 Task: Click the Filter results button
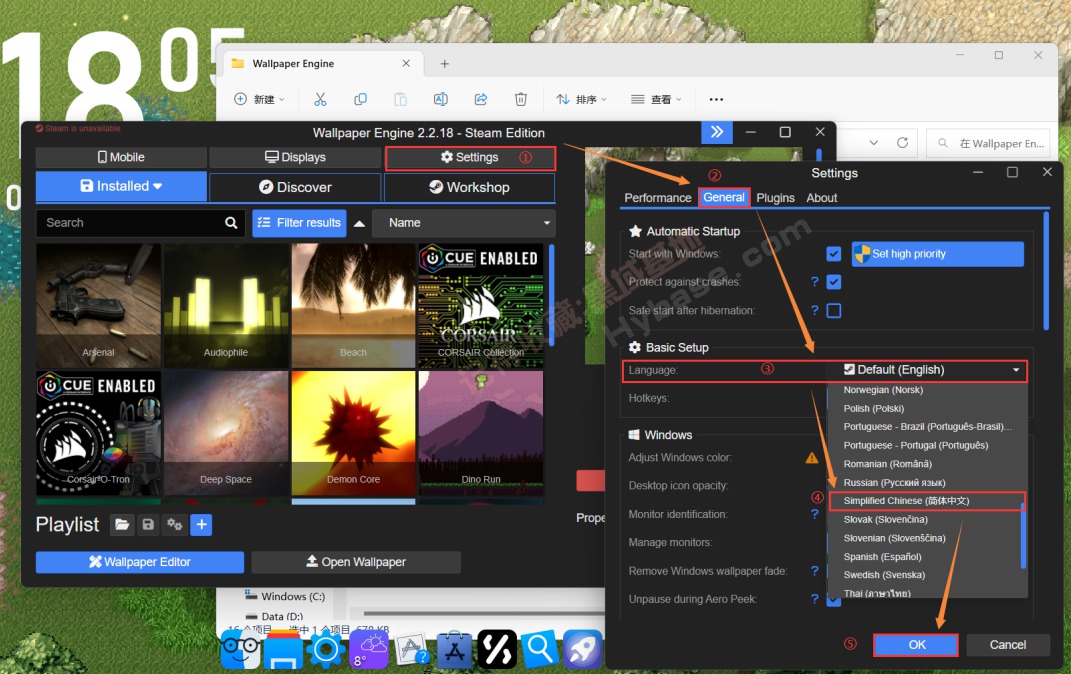[x=299, y=223]
